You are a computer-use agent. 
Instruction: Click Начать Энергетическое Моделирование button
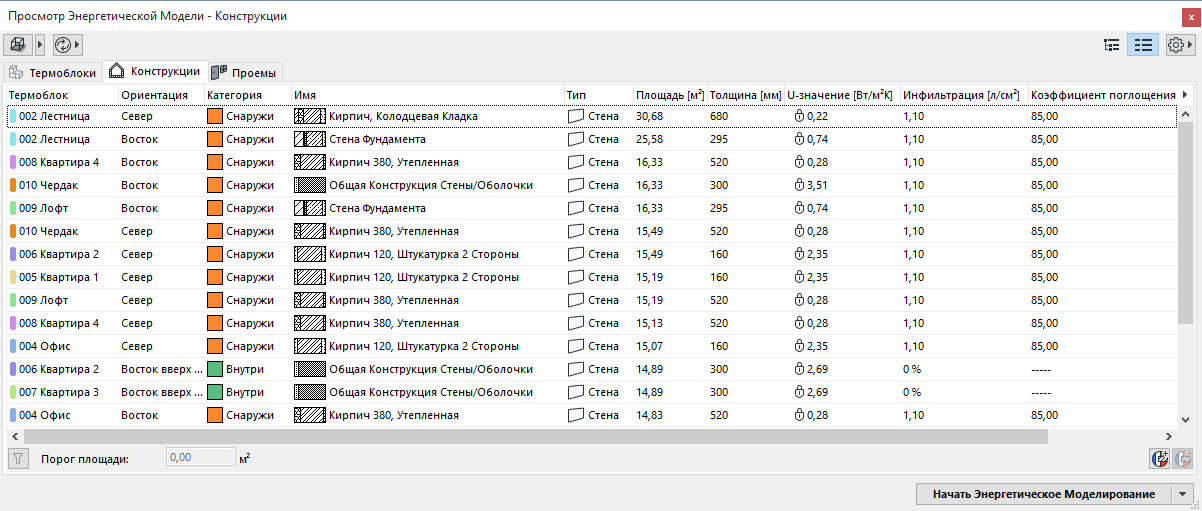coord(1044,494)
